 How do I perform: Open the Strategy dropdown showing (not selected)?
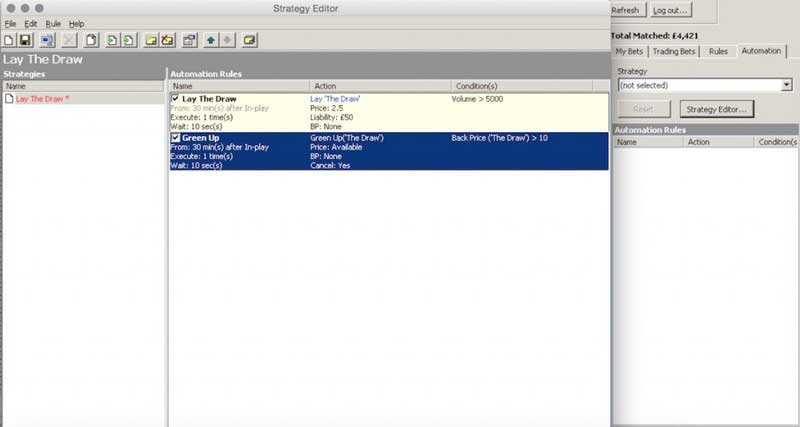point(705,85)
